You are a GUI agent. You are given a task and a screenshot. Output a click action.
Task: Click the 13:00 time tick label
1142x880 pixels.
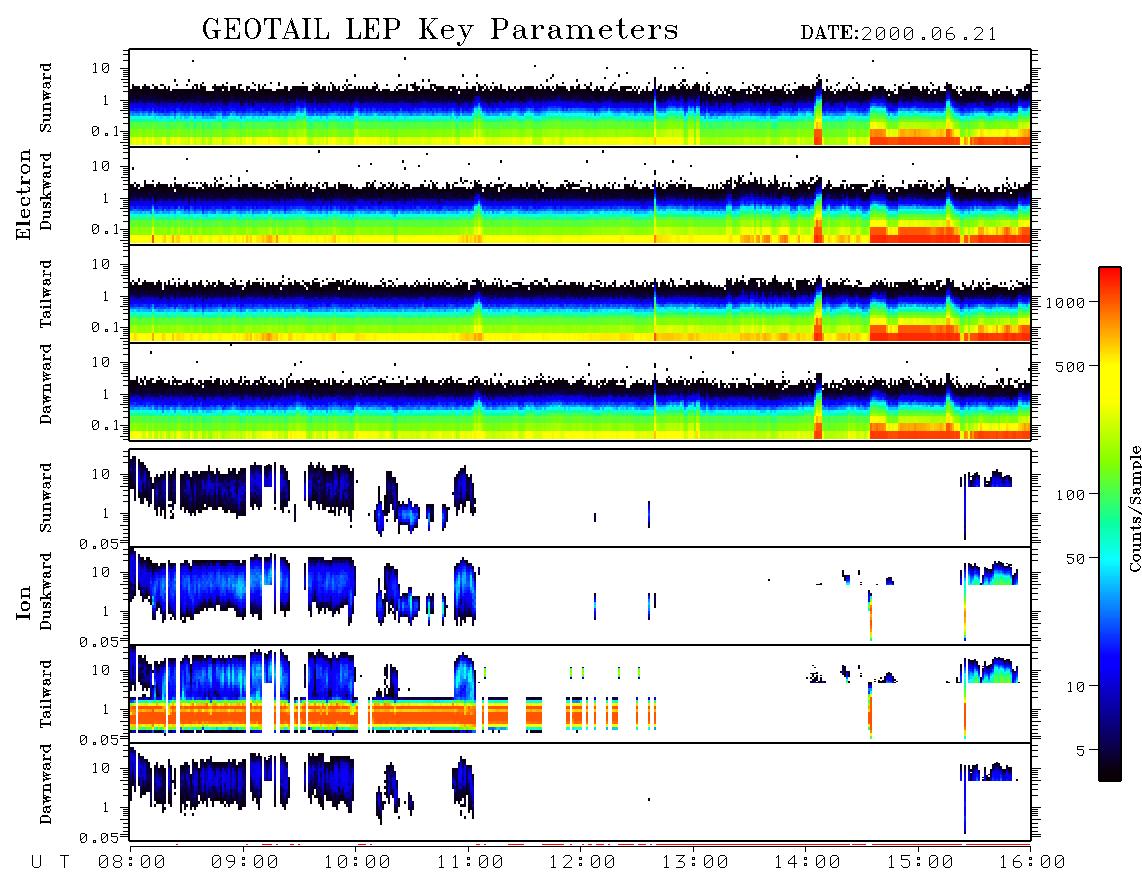(695, 862)
